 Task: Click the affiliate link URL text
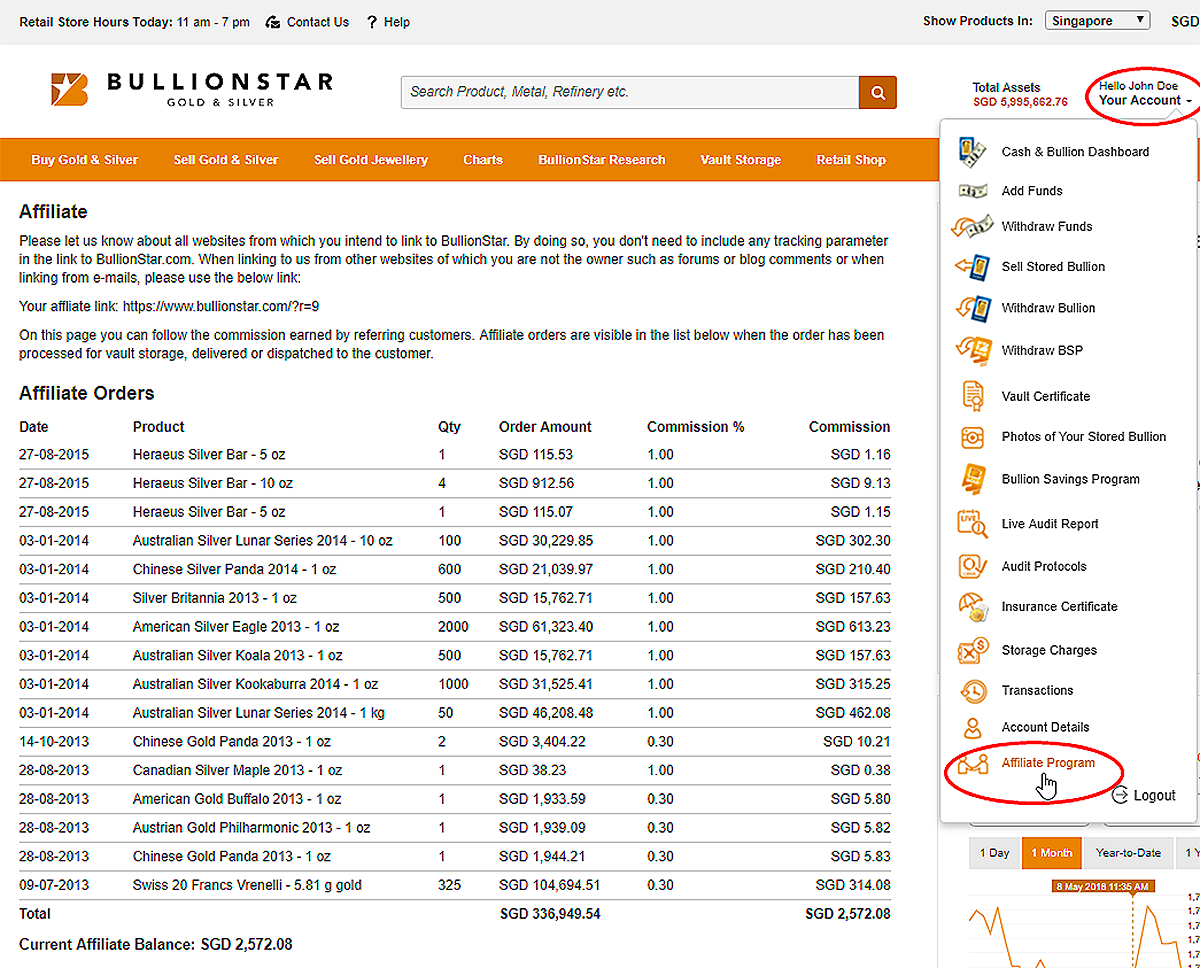(x=221, y=307)
